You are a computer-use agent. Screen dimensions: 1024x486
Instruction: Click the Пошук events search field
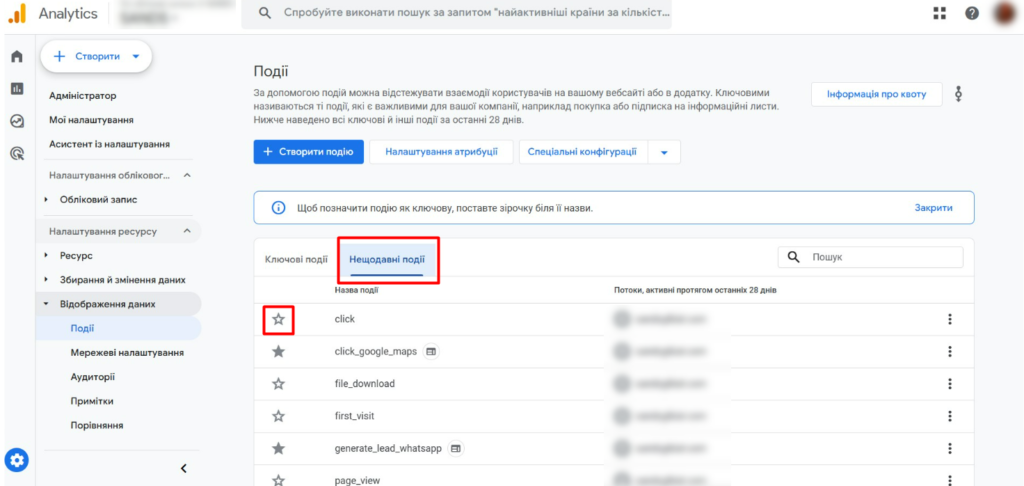click(880, 257)
